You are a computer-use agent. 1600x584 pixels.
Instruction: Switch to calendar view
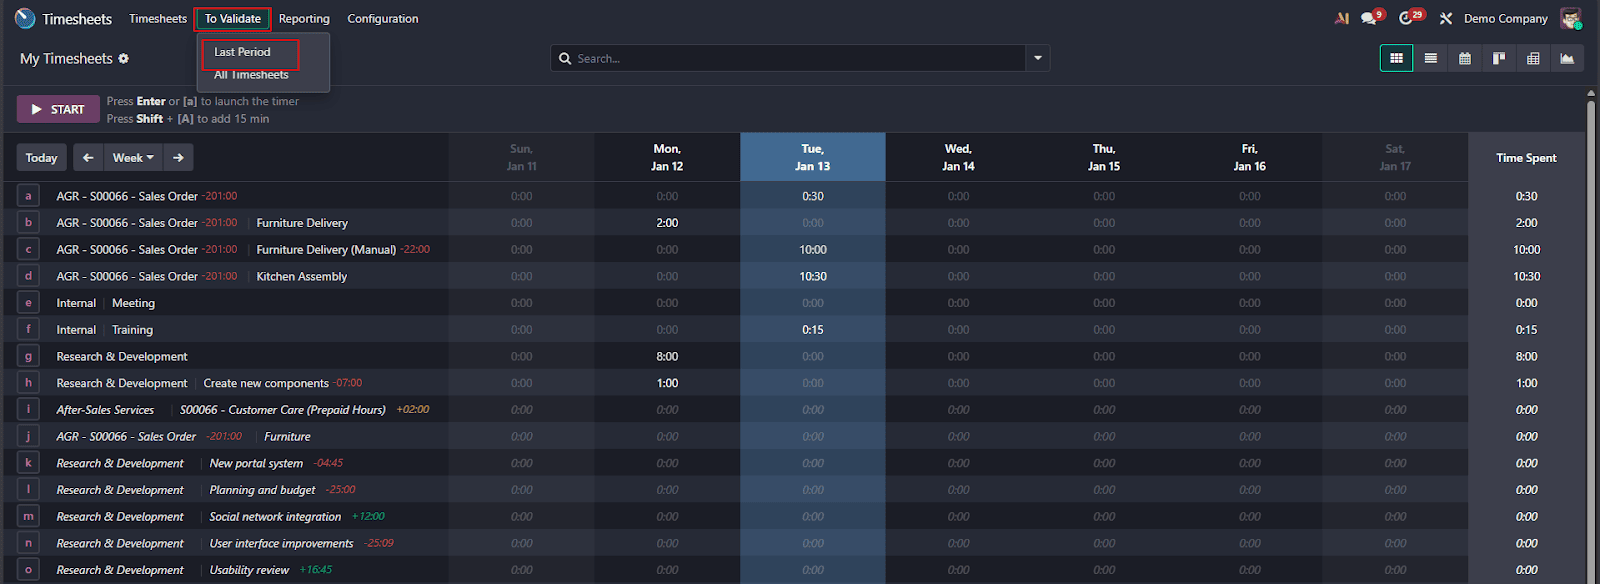(x=1465, y=58)
